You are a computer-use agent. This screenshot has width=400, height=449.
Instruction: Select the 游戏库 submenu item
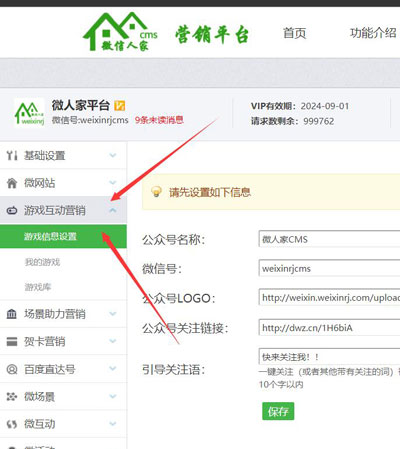[x=38, y=287]
